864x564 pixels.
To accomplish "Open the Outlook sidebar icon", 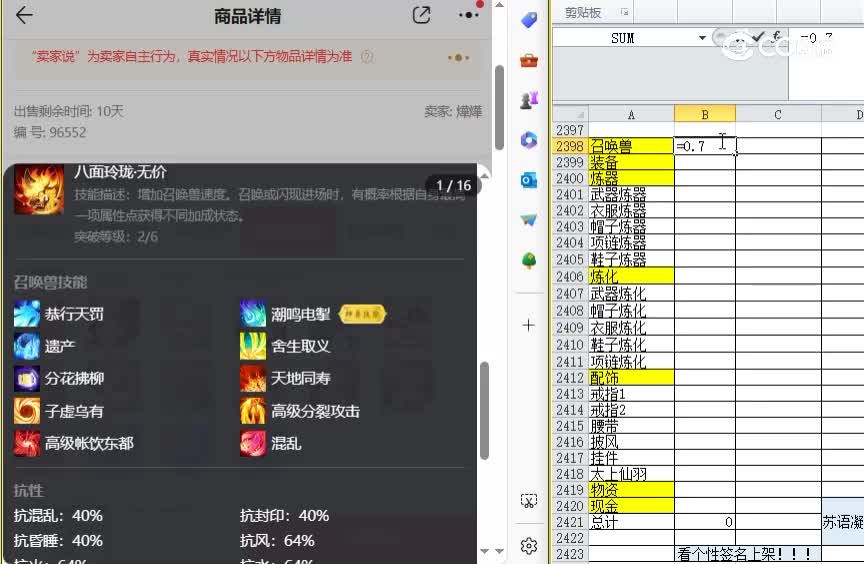I will pos(529,180).
